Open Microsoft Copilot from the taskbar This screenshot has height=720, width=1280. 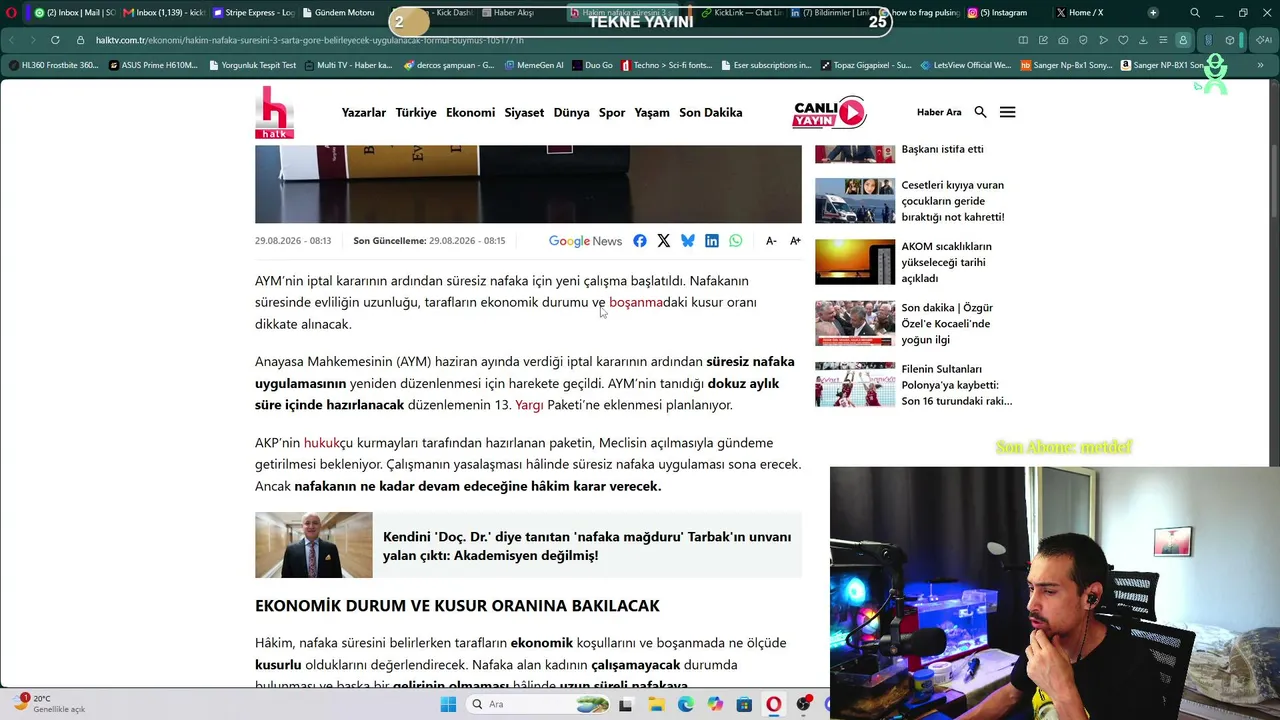tap(715, 704)
